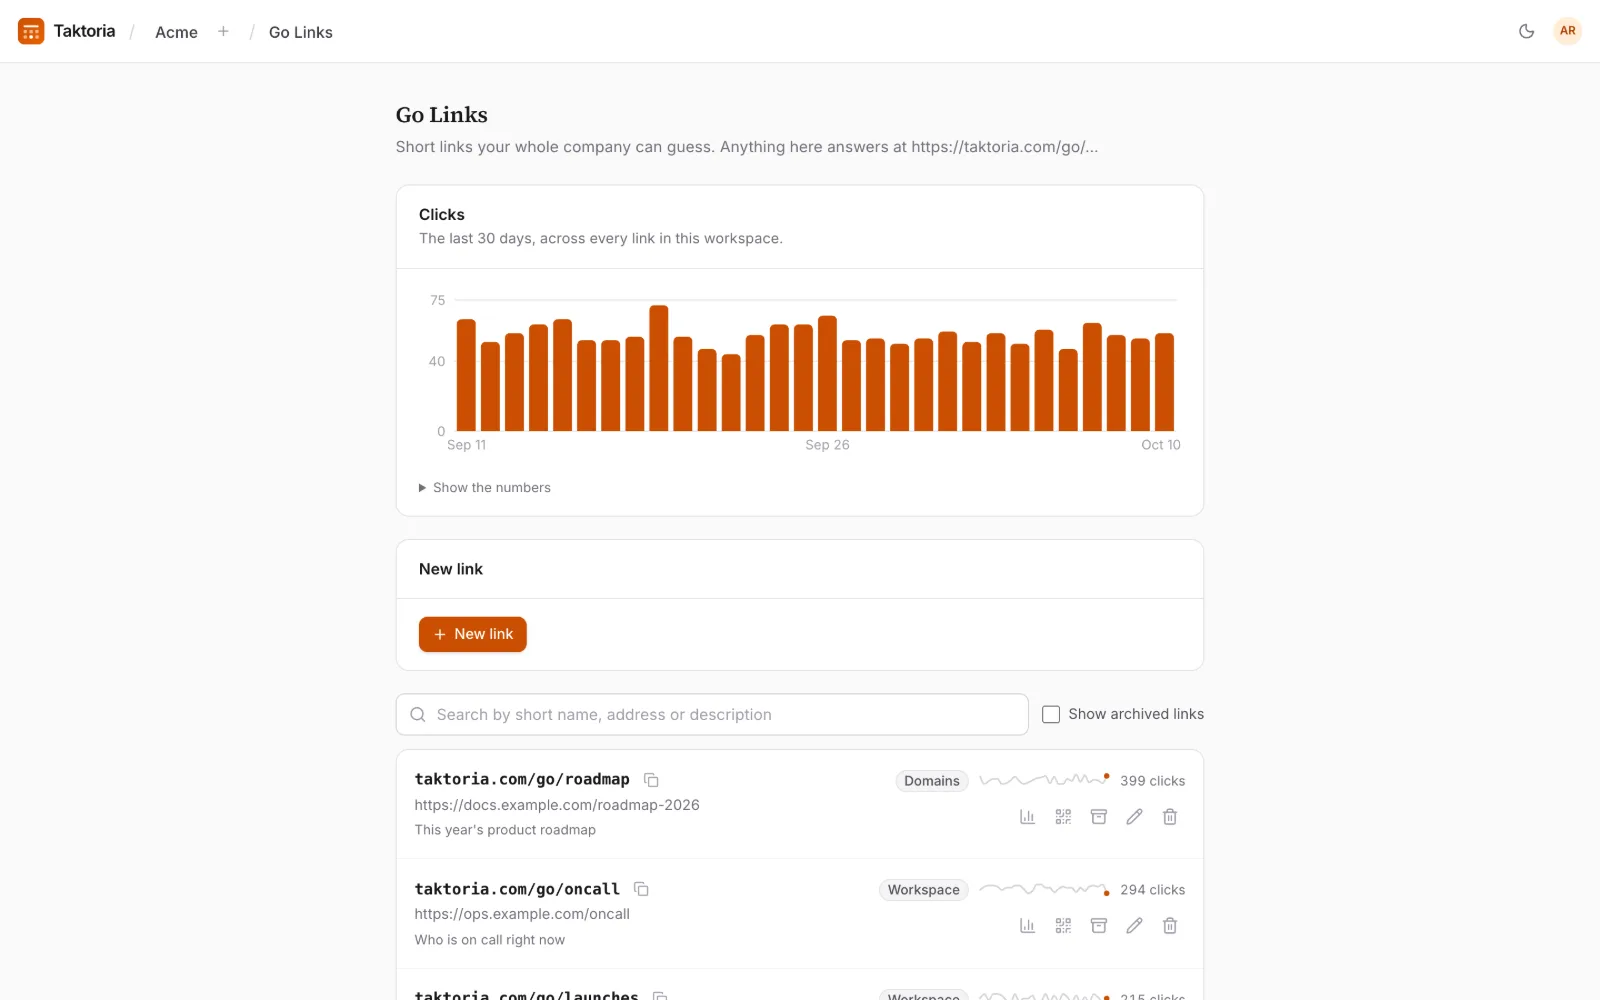Archive the roadmap link
This screenshot has width=1600, height=1000.
[x=1099, y=817]
